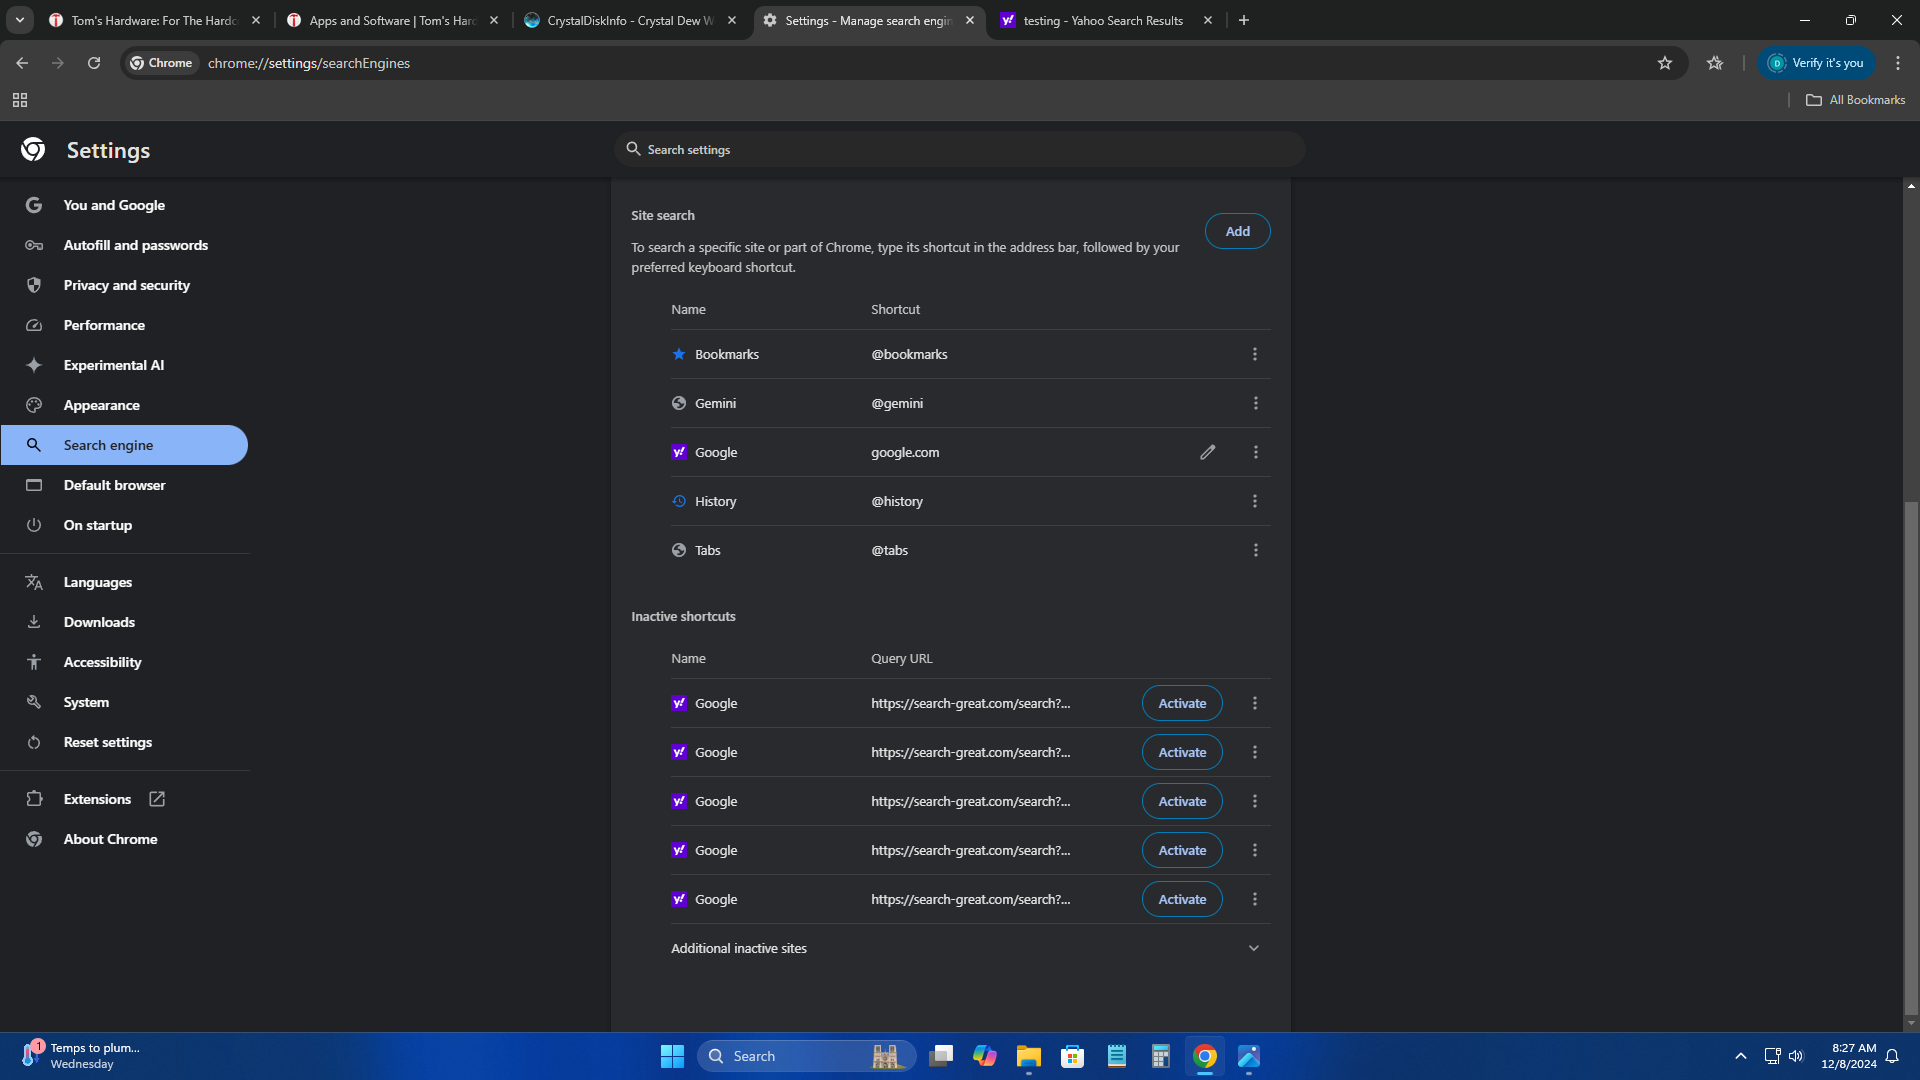Open the volume control in system tray
Screen dimensions: 1920x1080
pos(1796,1056)
